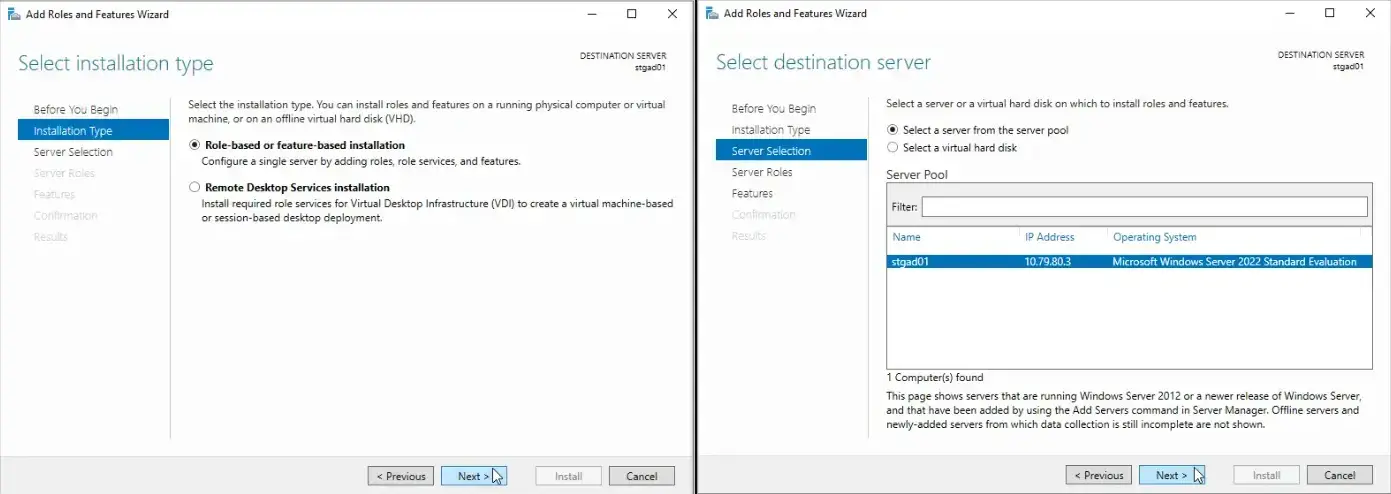Sort server pool by Operating System column
This screenshot has height=494, width=1391.
1234,237
